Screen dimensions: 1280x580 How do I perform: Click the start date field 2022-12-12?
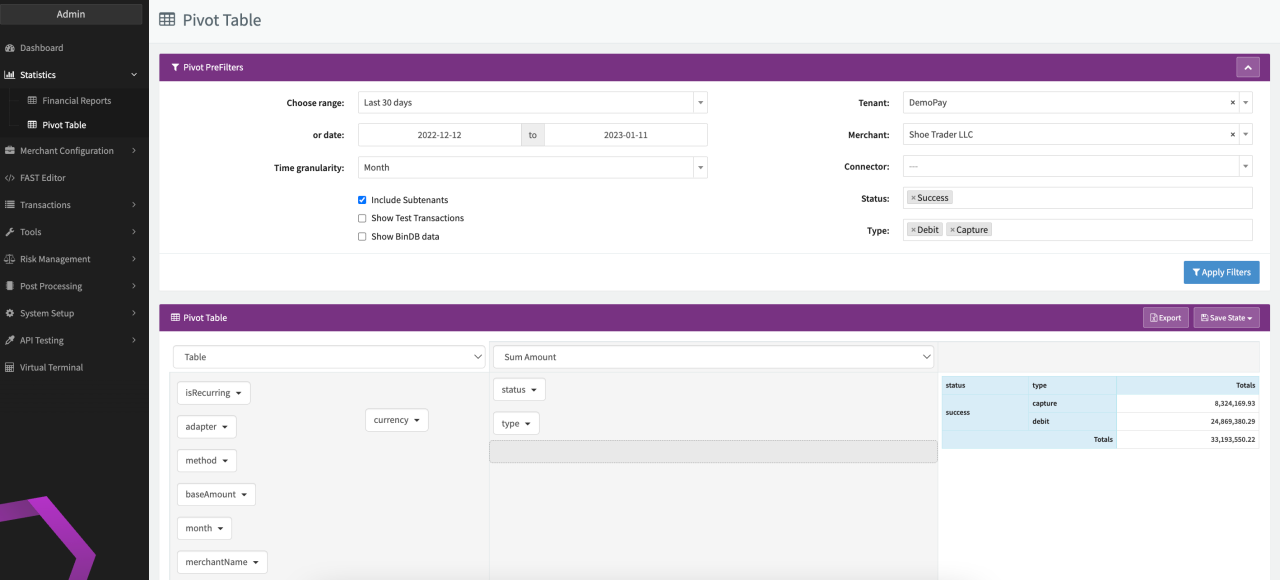click(439, 135)
